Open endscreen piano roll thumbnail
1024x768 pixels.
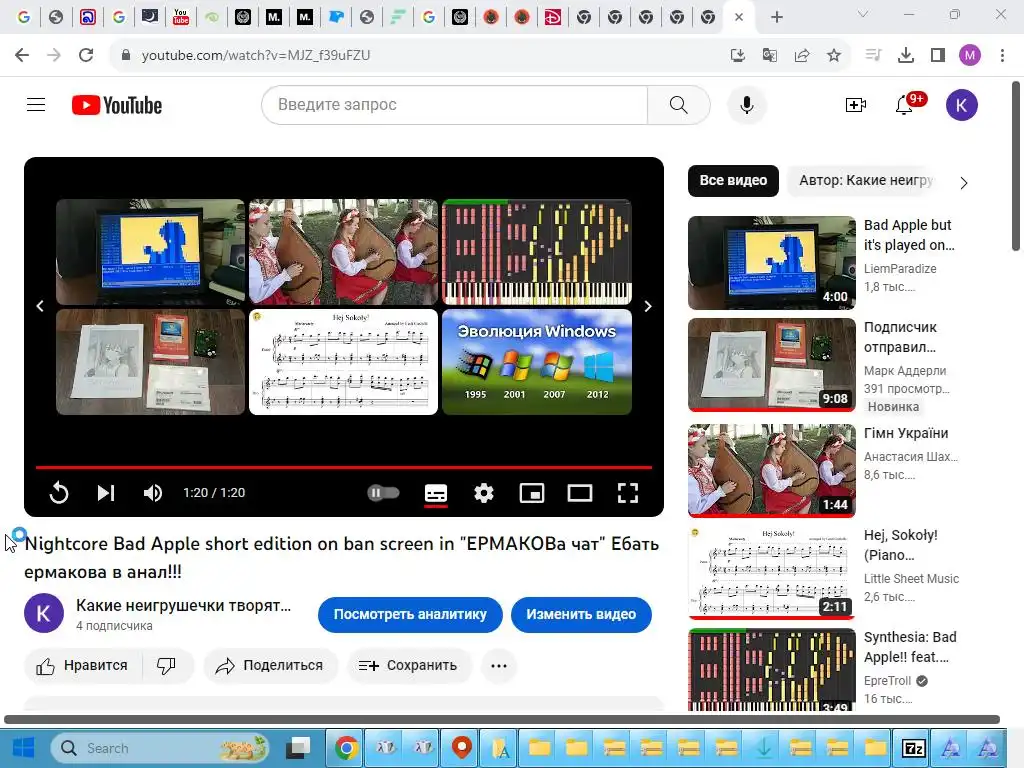click(x=537, y=252)
